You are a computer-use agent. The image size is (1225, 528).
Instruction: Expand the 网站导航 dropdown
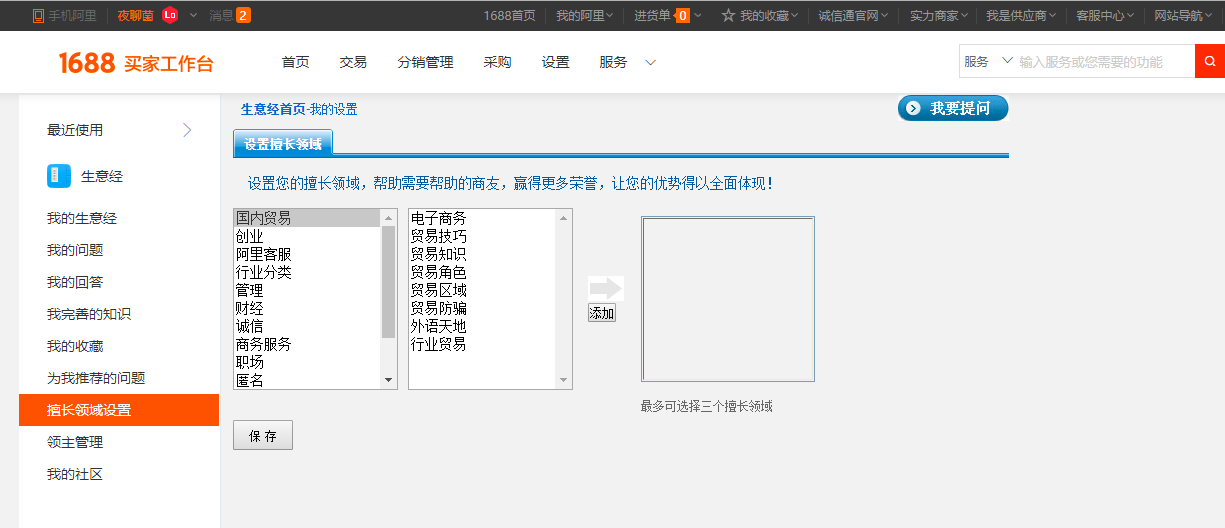(x=1208, y=16)
